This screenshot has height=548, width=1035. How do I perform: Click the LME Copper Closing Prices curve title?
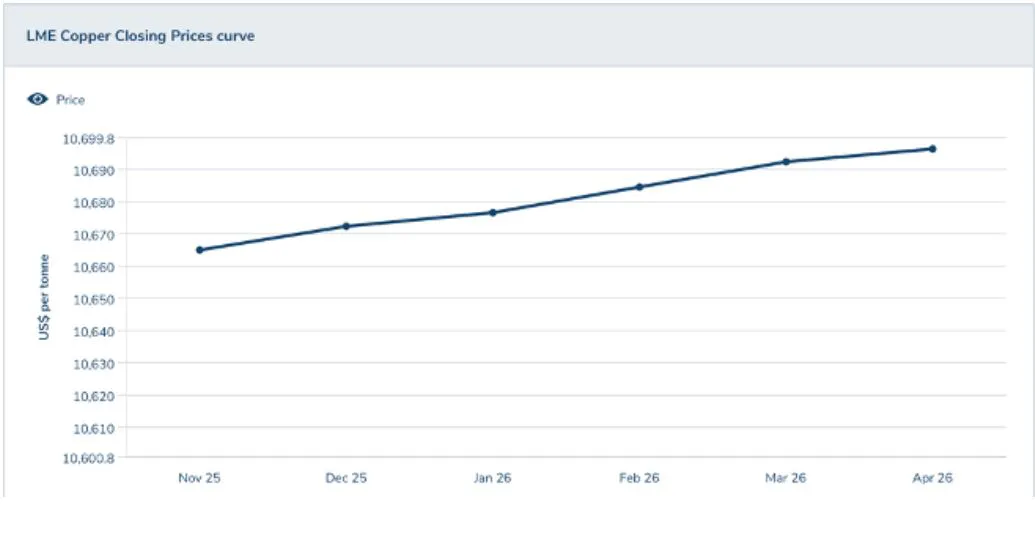coord(141,36)
